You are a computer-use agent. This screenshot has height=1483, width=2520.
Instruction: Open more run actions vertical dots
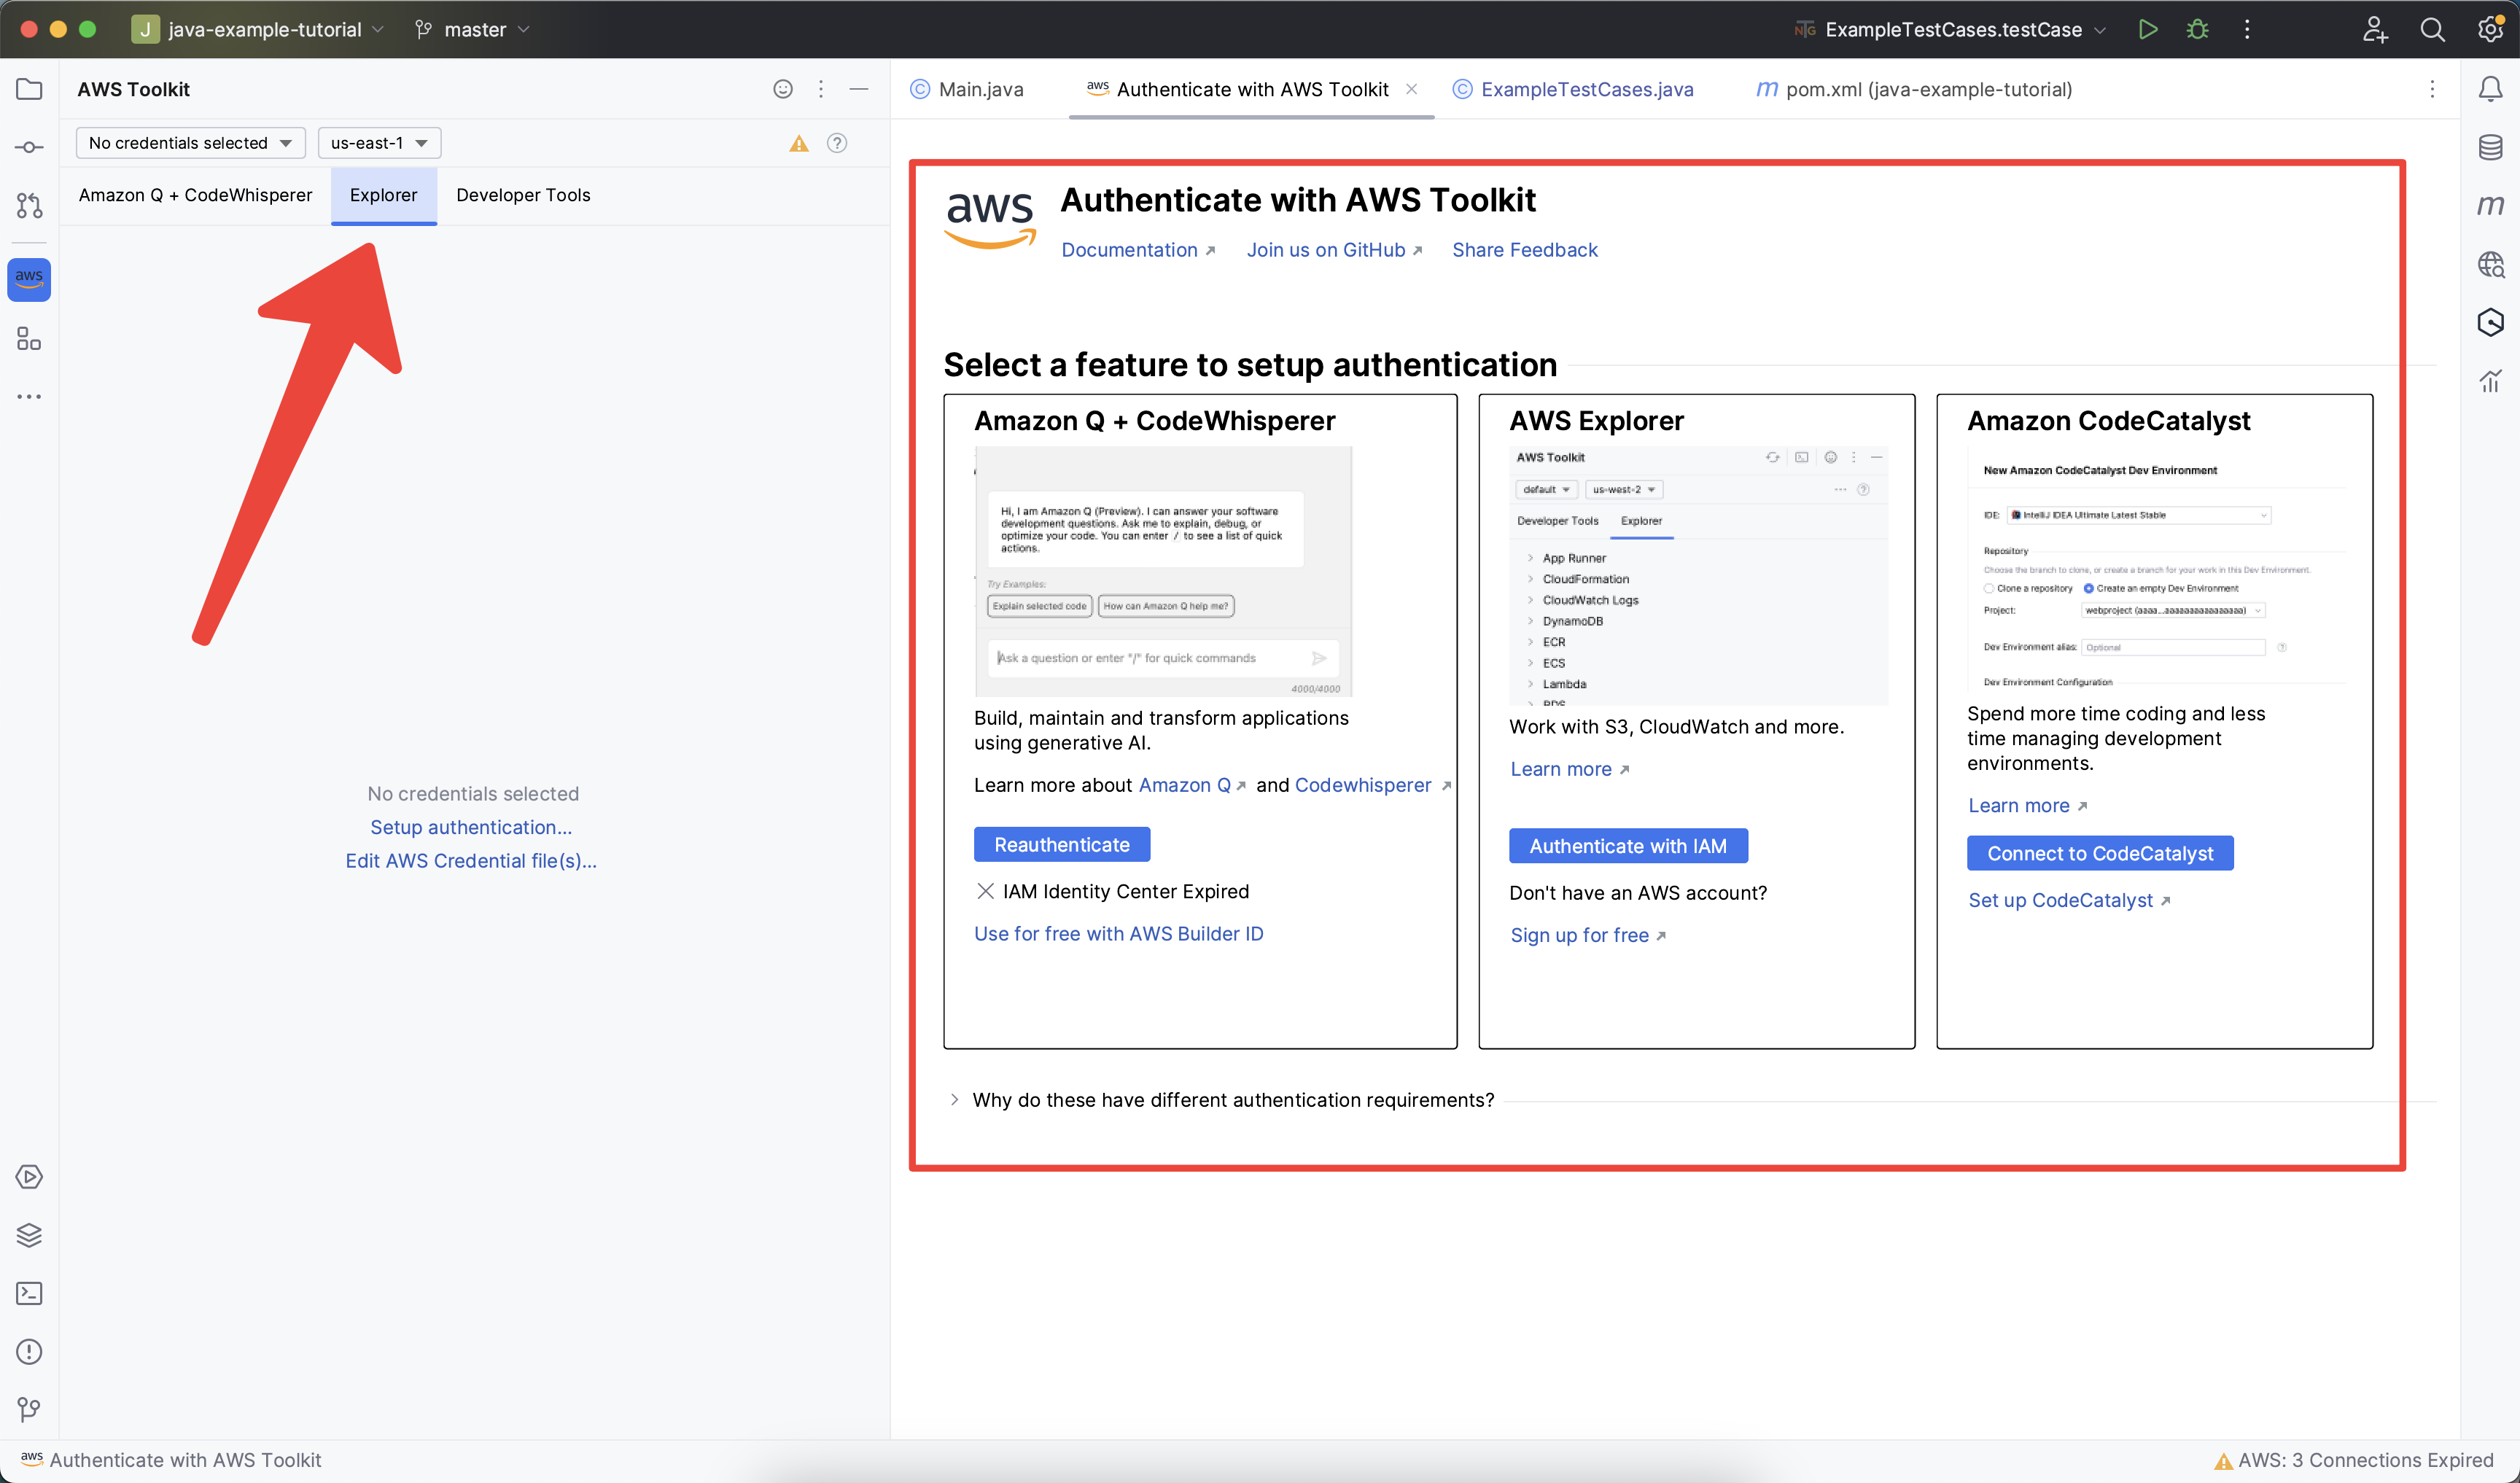2247,29
